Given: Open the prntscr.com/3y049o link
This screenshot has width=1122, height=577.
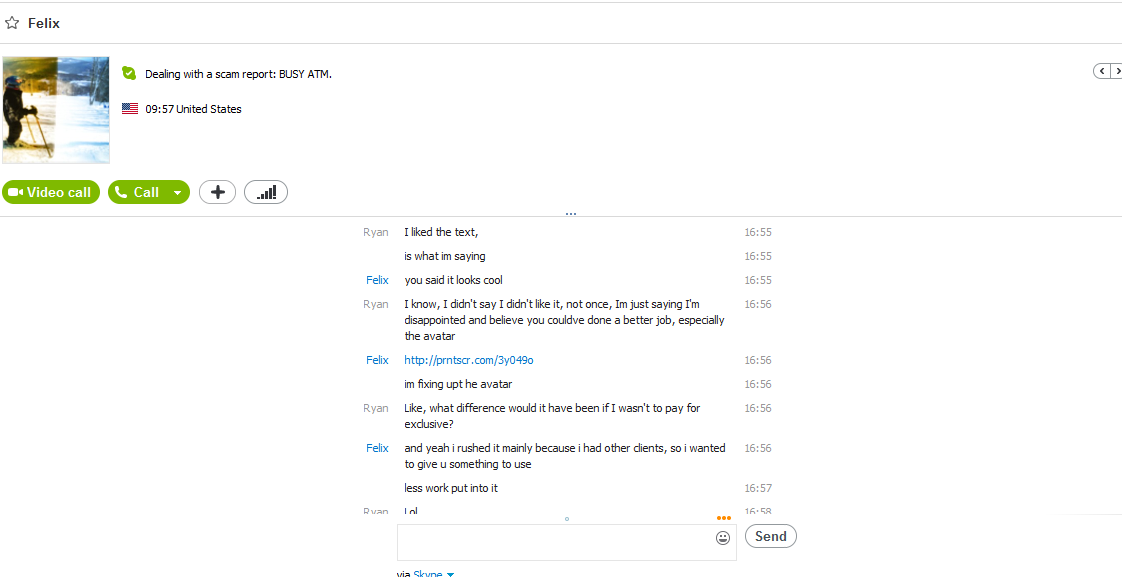Looking at the screenshot, I should tap(469, 360).
